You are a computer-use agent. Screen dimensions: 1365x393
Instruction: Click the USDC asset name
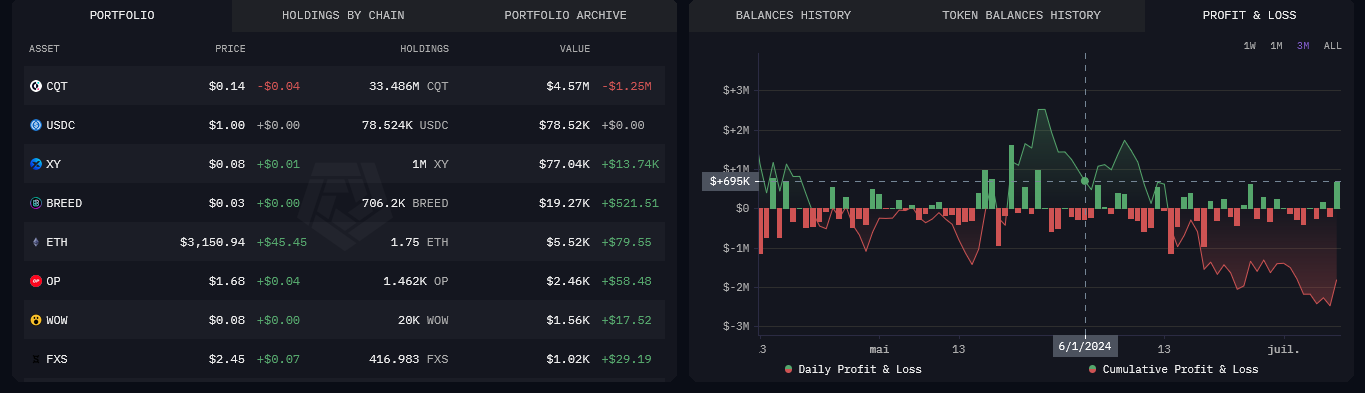[61, 125]
